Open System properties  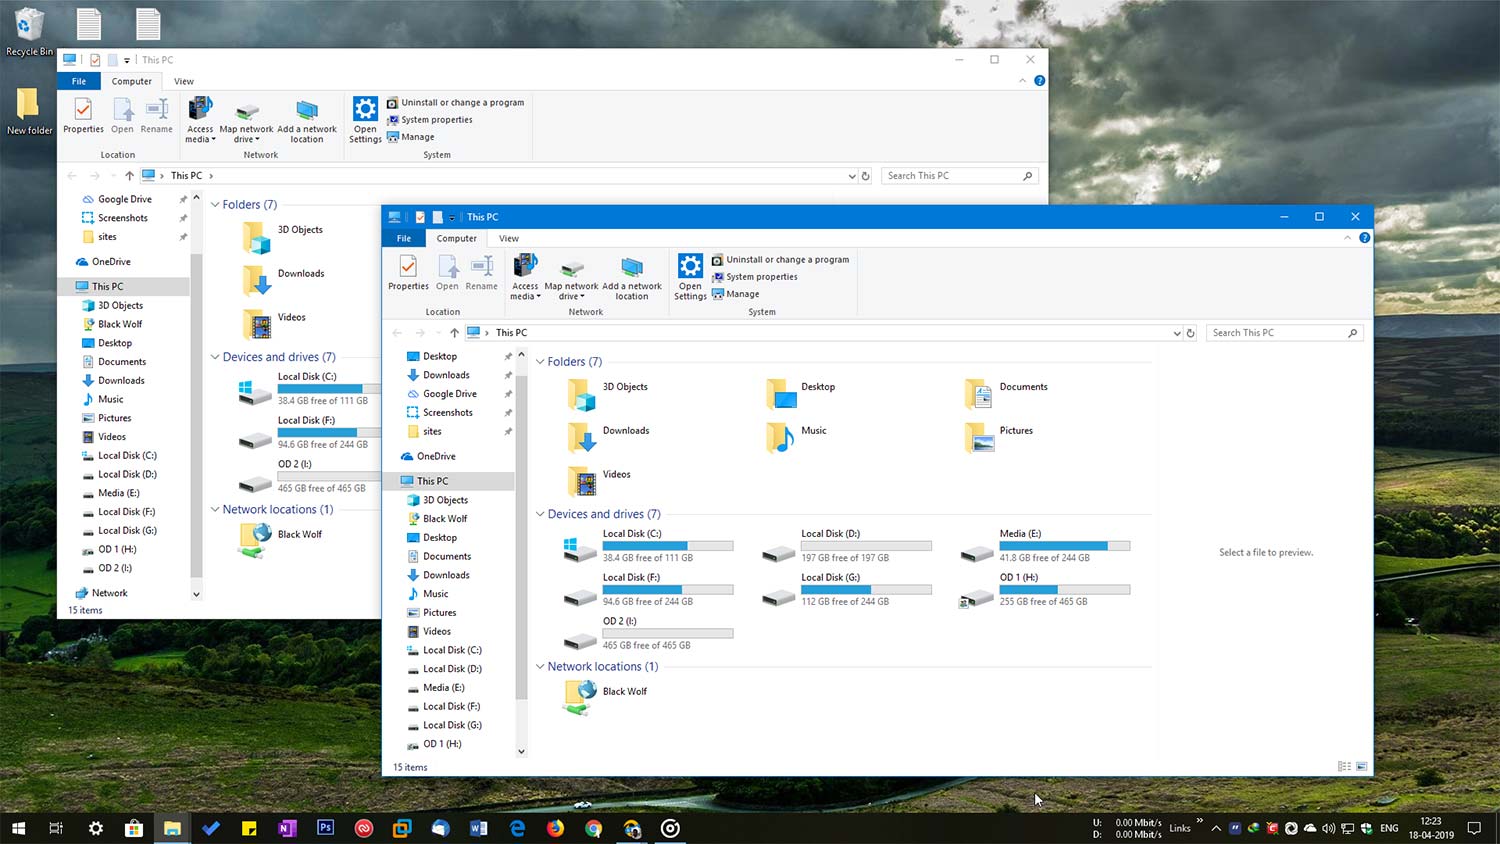760,276
